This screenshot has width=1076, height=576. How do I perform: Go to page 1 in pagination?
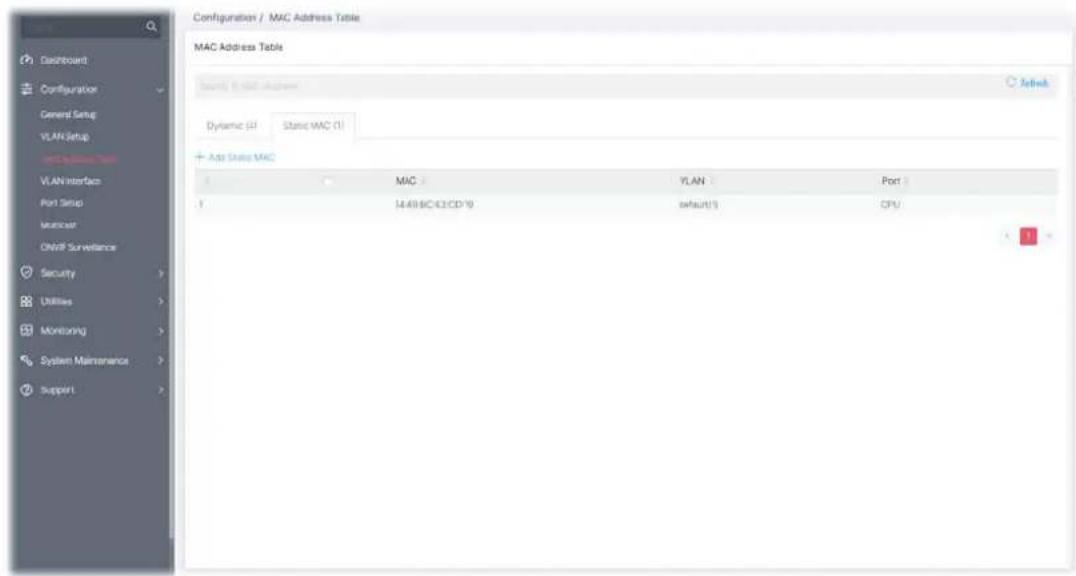[x=1028, y=235]
